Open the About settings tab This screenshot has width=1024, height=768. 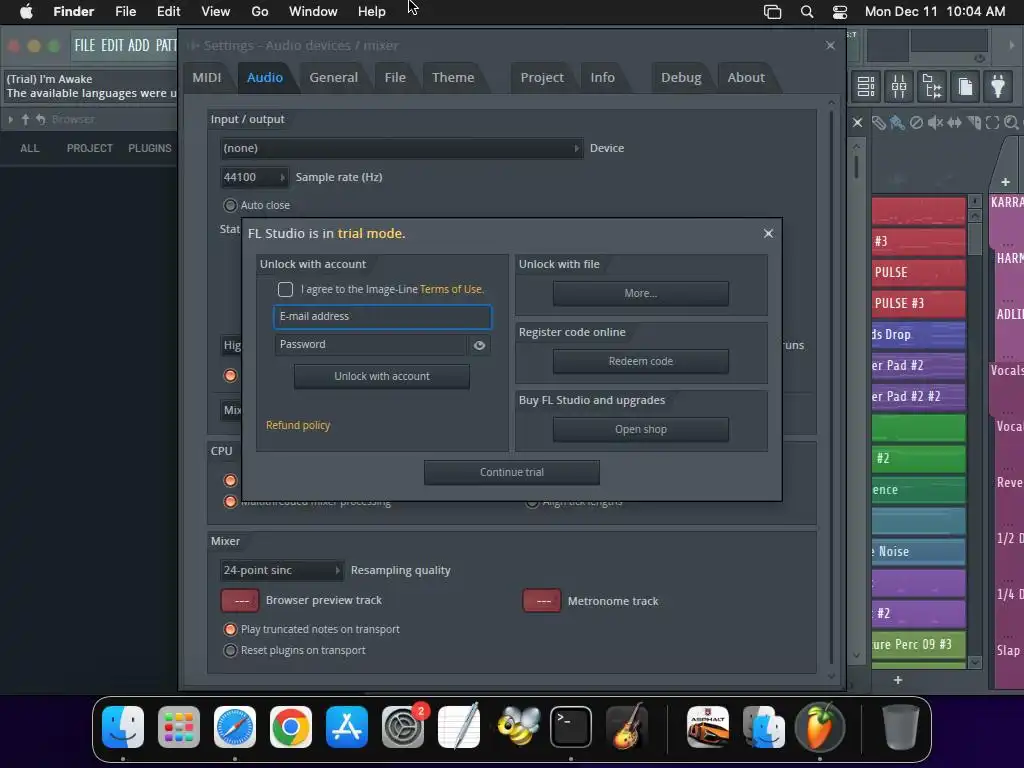pyautogui.click(x=746, y=77)
